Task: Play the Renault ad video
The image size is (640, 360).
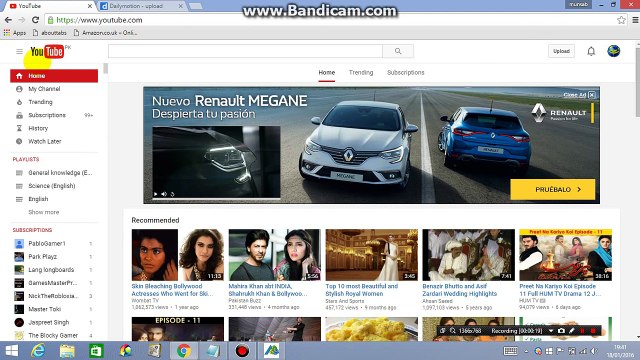Action: (x=156, y=194)
